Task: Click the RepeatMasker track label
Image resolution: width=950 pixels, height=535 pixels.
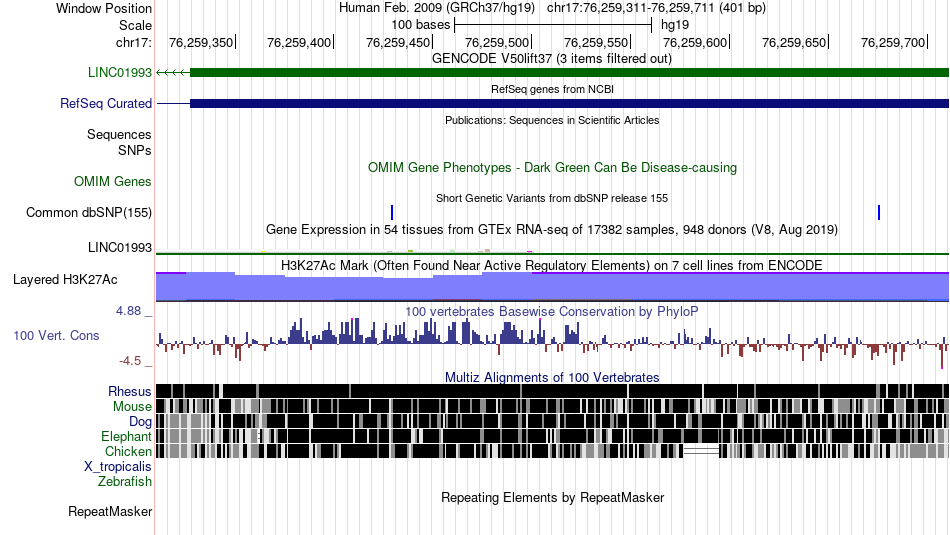Action: [110, 511]
